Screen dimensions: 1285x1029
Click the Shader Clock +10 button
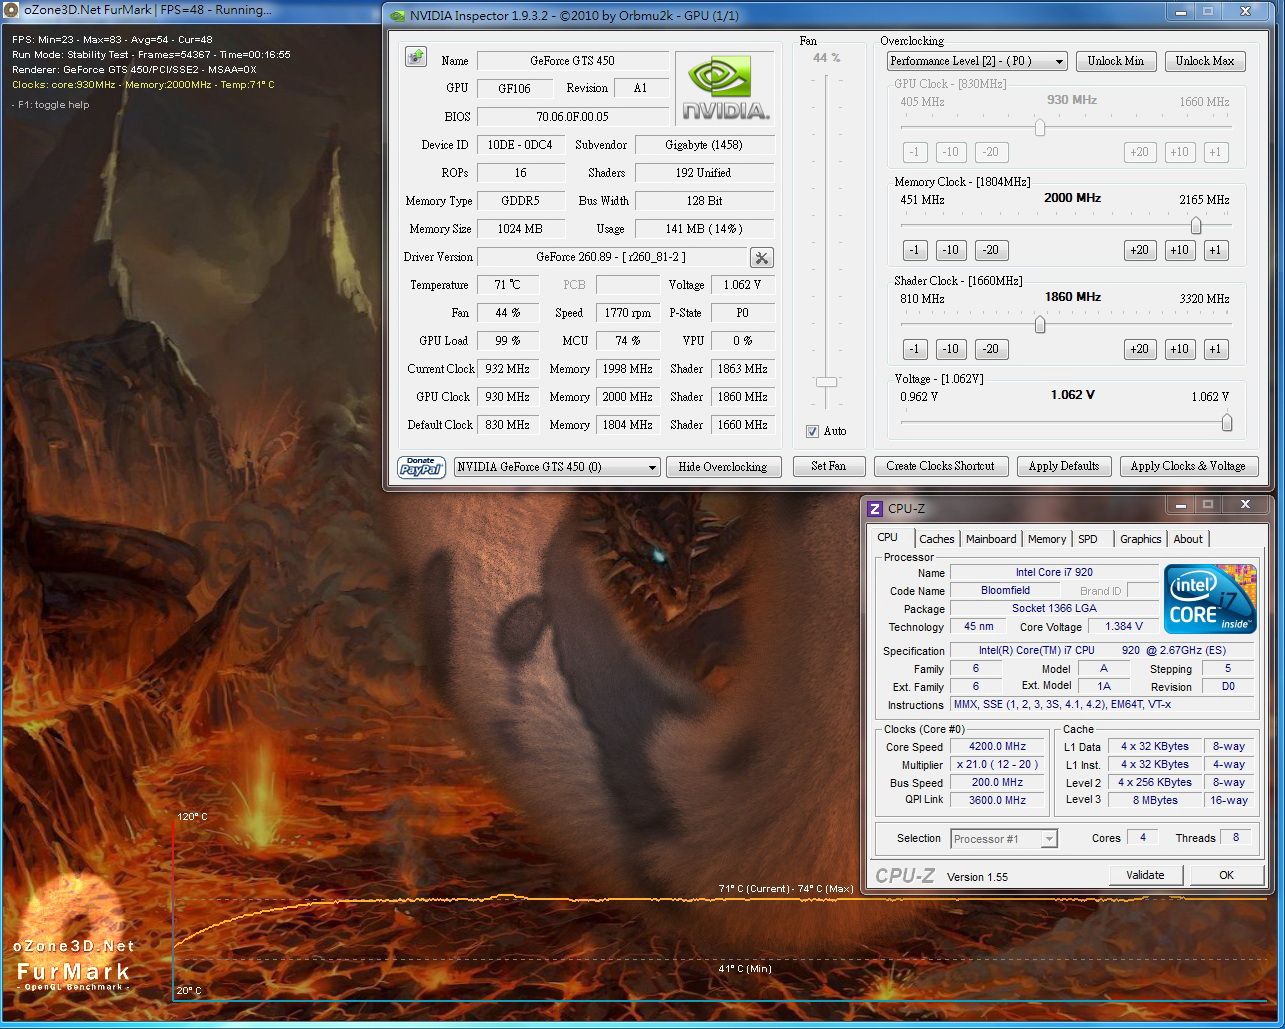(x=1179, y=349)
